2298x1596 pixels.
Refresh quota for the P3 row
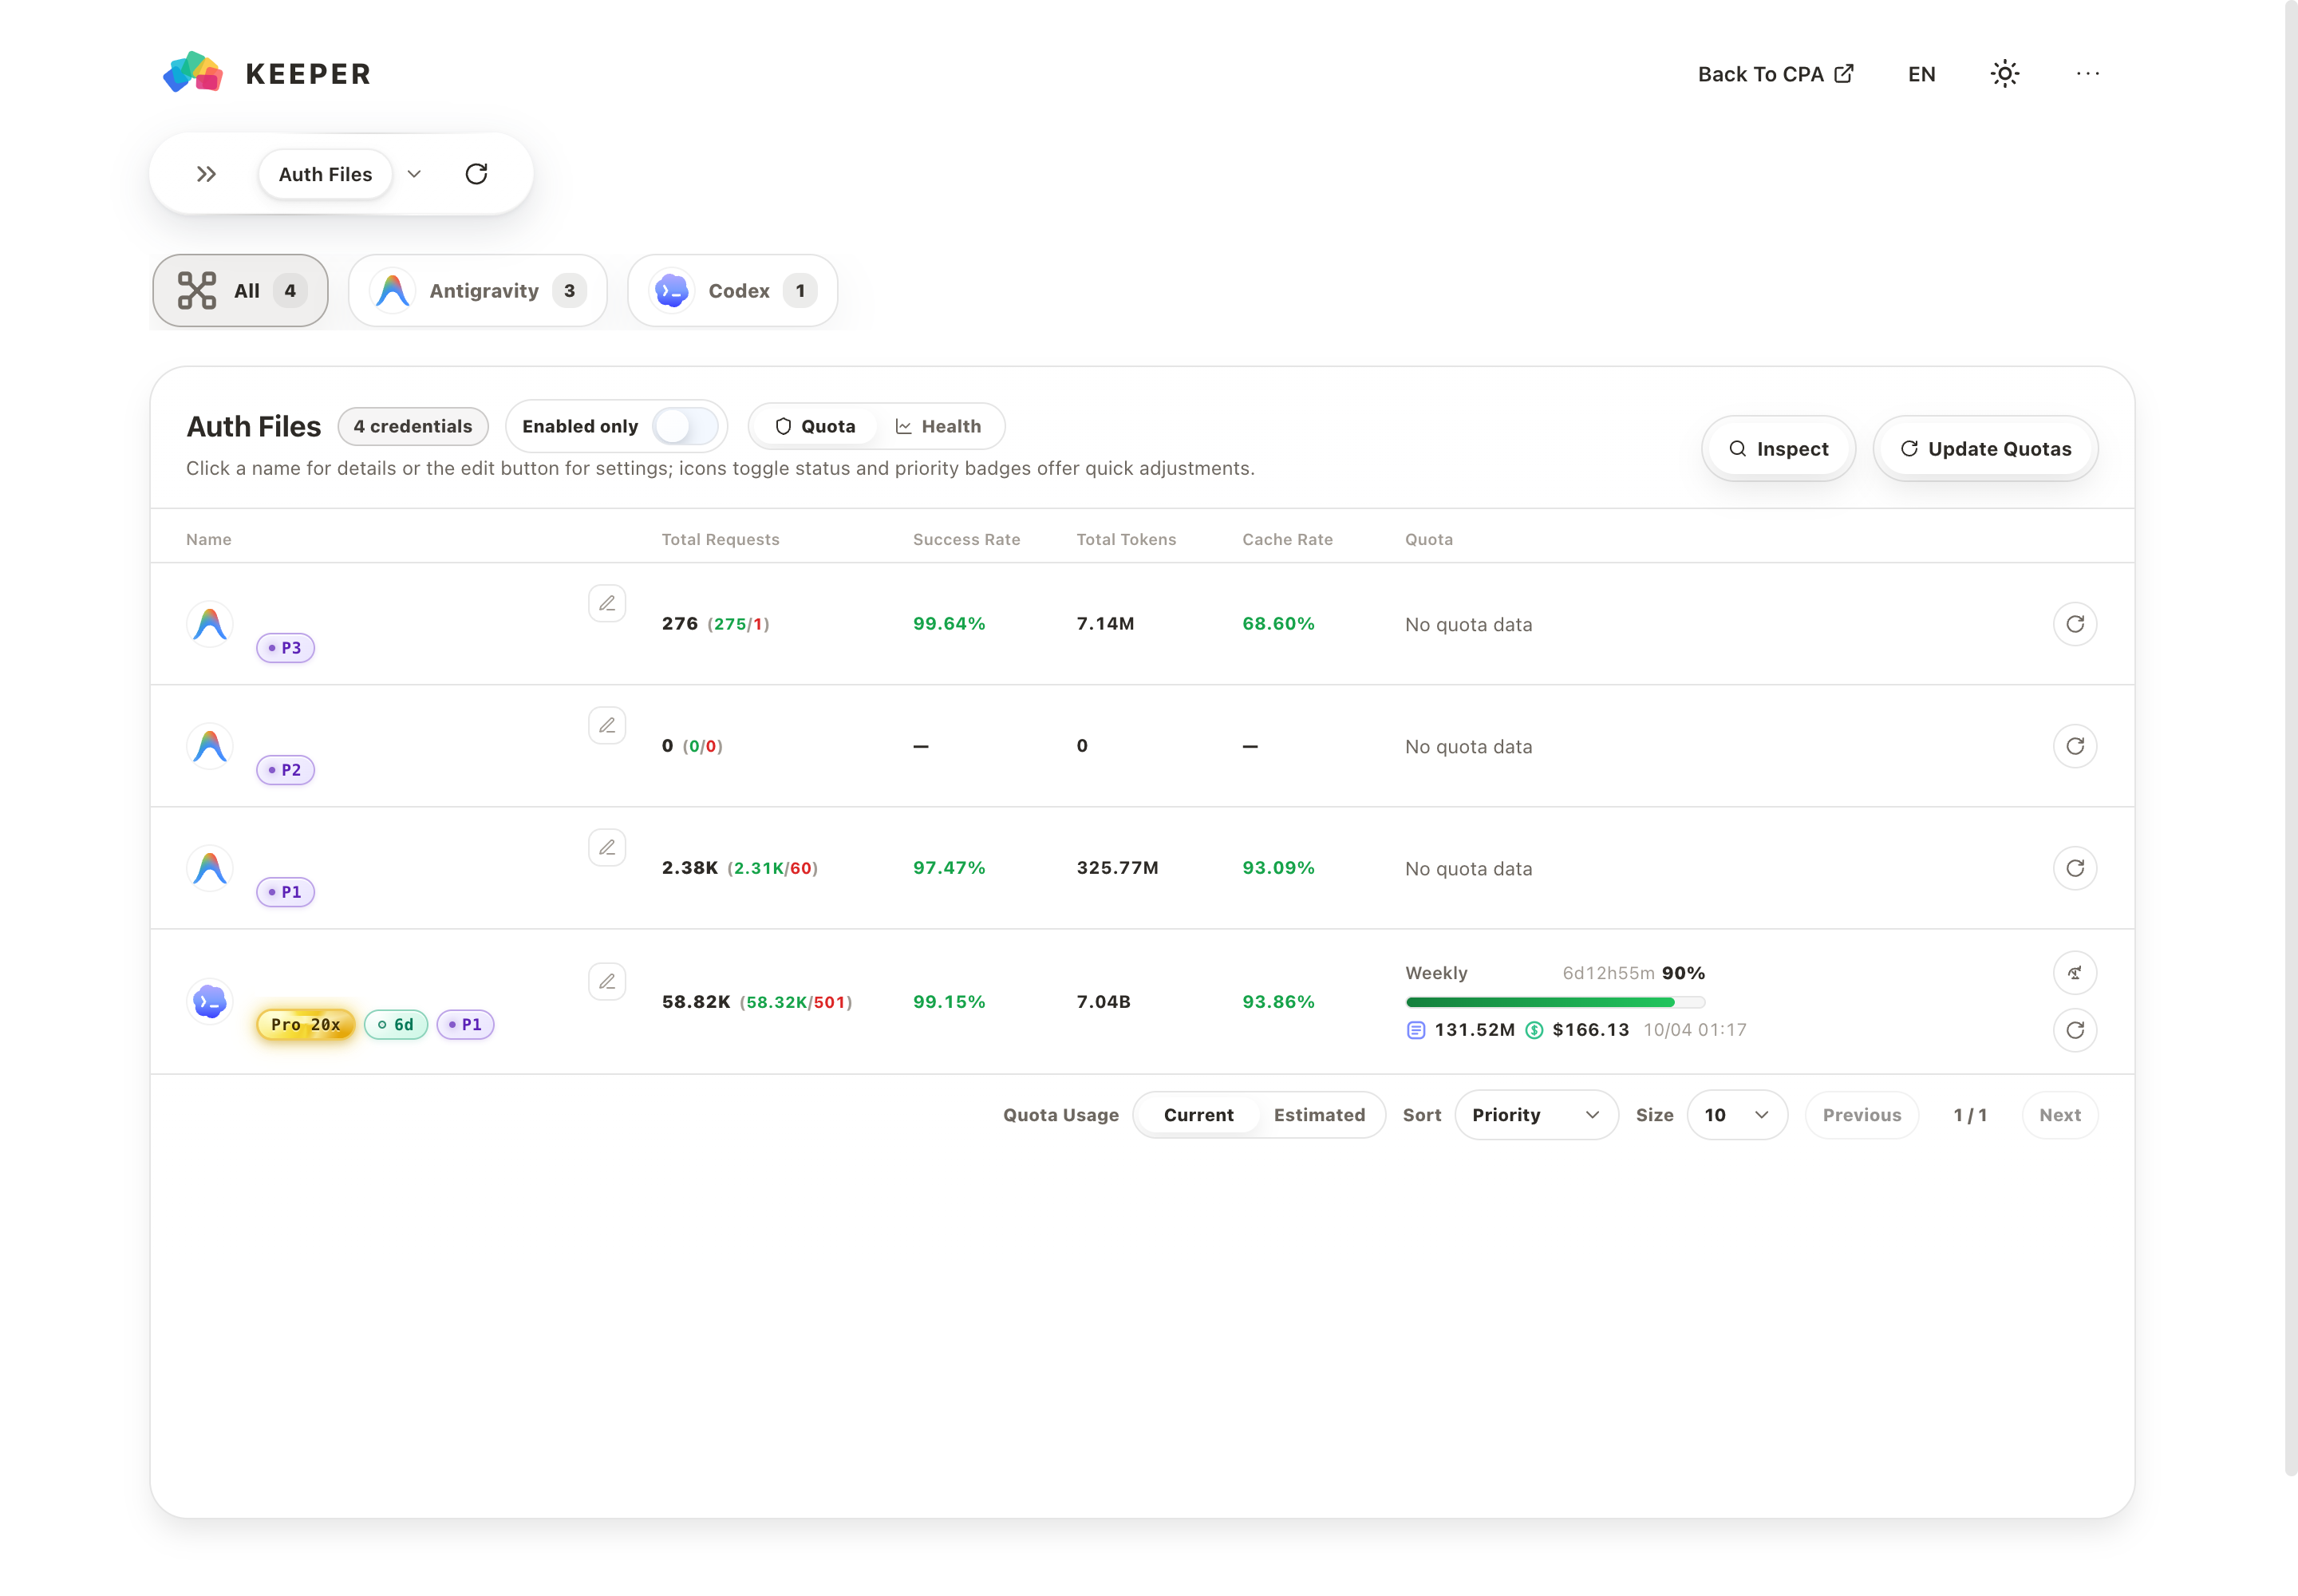[x=2075, y=624]
